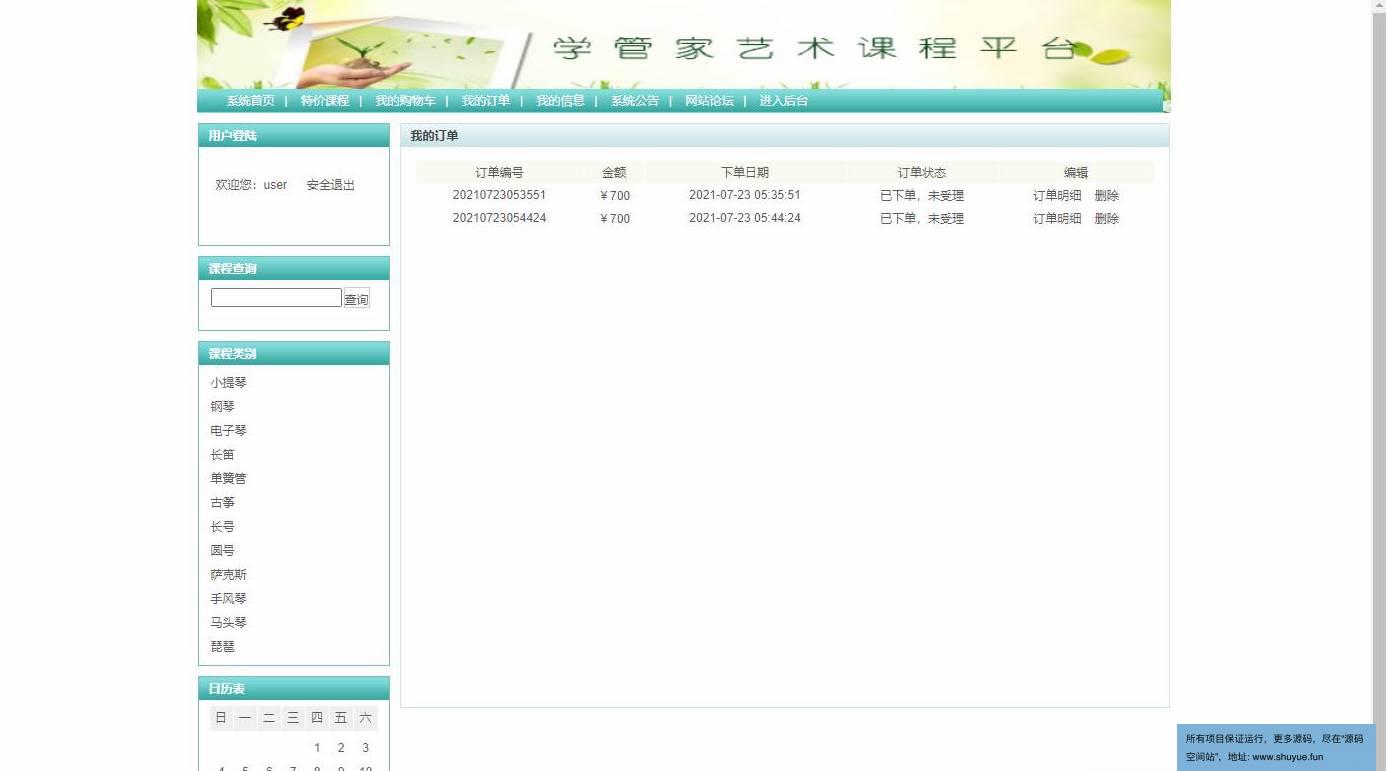Click calendar day 3
Image resolution: width=1386 pixels, height=771 pixels.
click(365, 748)
